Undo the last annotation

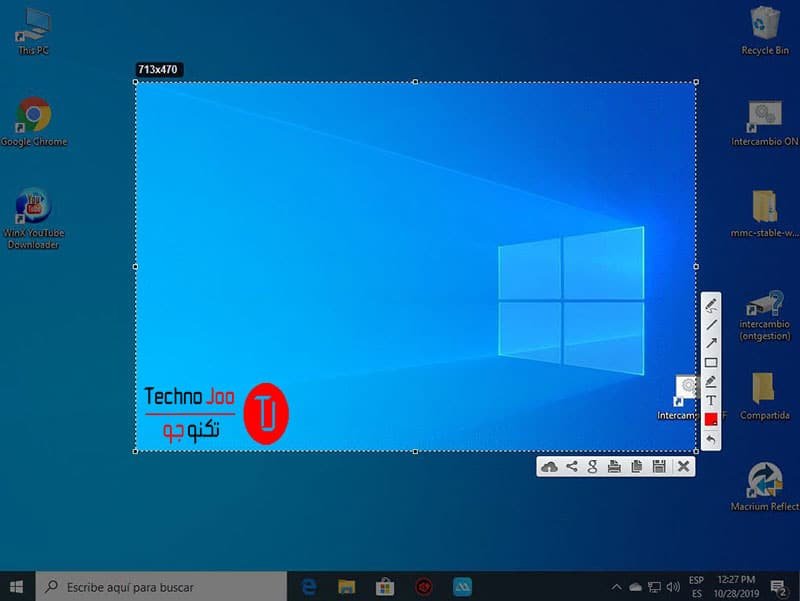click(711, 439)
